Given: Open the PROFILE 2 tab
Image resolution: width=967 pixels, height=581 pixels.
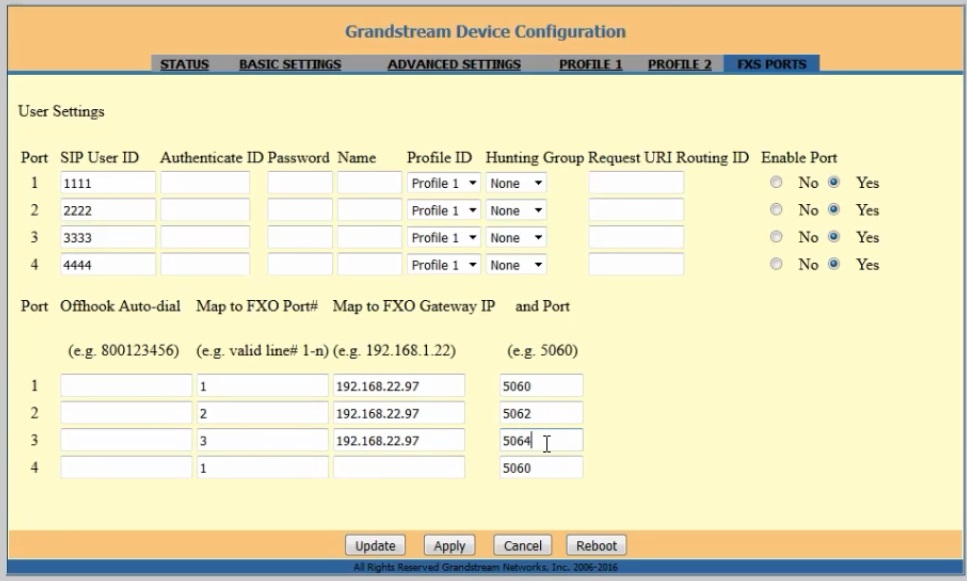Looking at the screenshot, I should 679,64.
